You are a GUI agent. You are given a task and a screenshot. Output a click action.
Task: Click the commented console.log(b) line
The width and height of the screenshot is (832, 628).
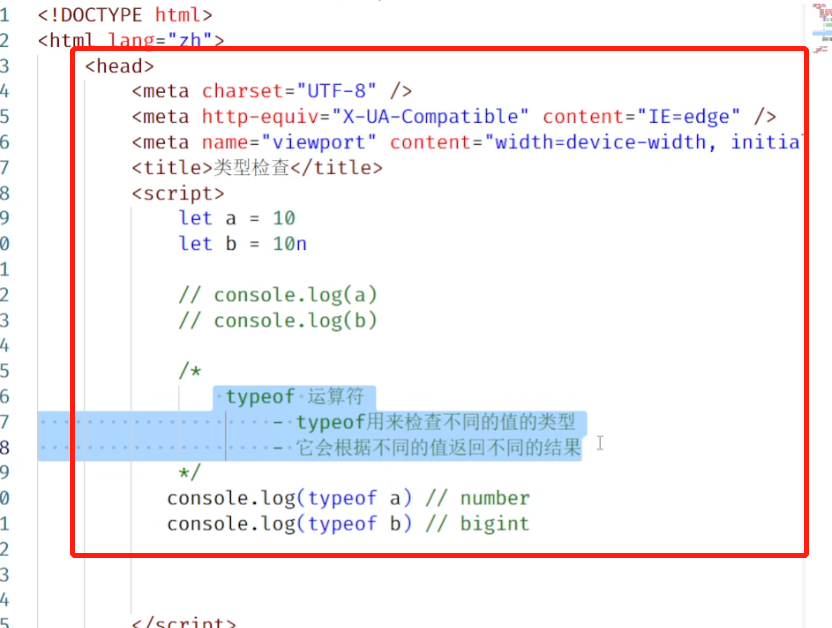click(278, 320)
